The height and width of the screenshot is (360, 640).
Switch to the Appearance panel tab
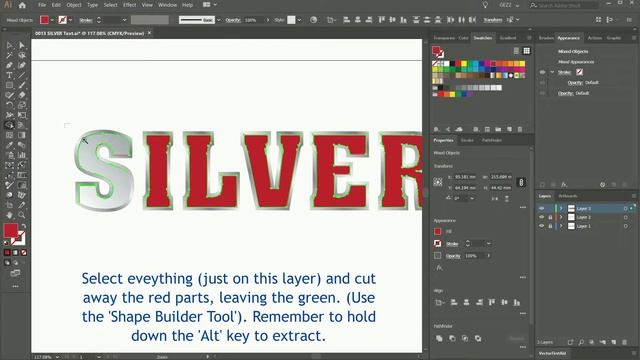(568, 38)
